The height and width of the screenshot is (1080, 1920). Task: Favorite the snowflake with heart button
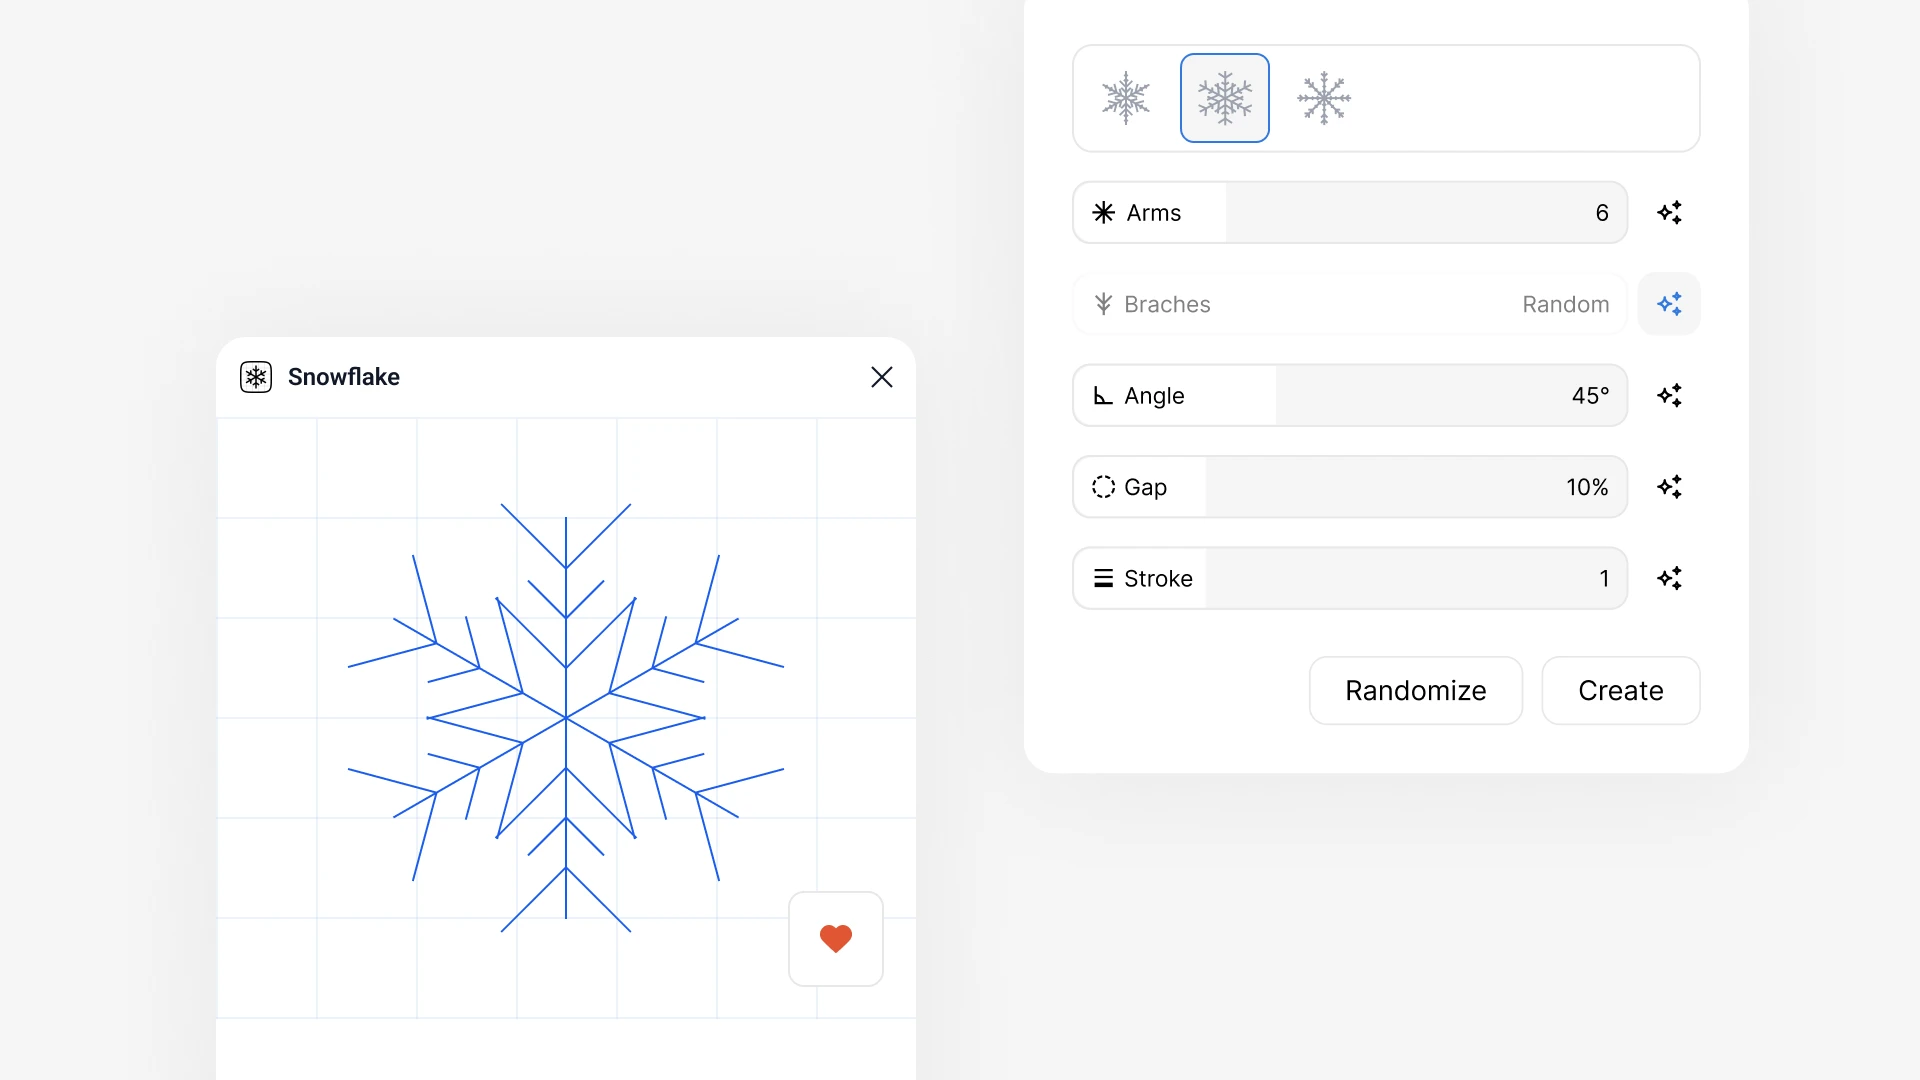836,939
